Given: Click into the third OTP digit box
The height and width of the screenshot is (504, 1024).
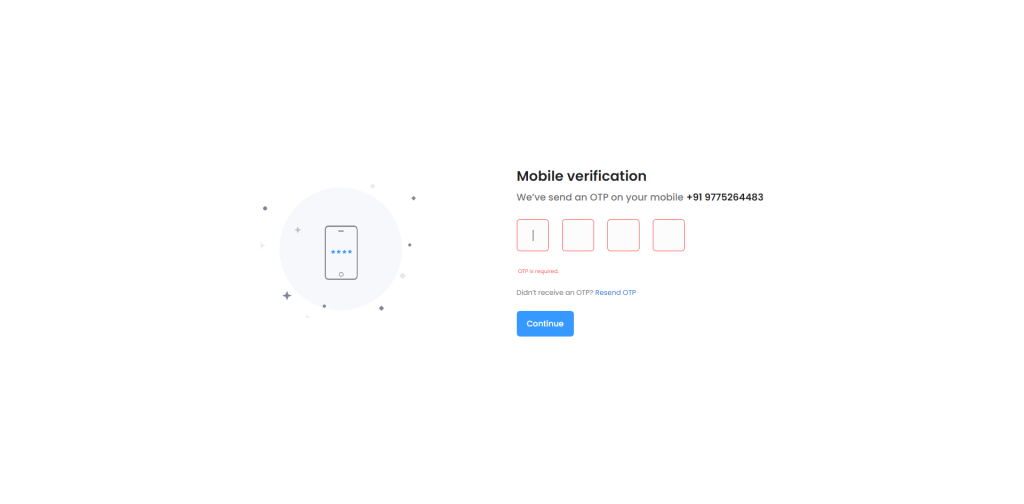Looking at the screenshot, I should [623, 236].
